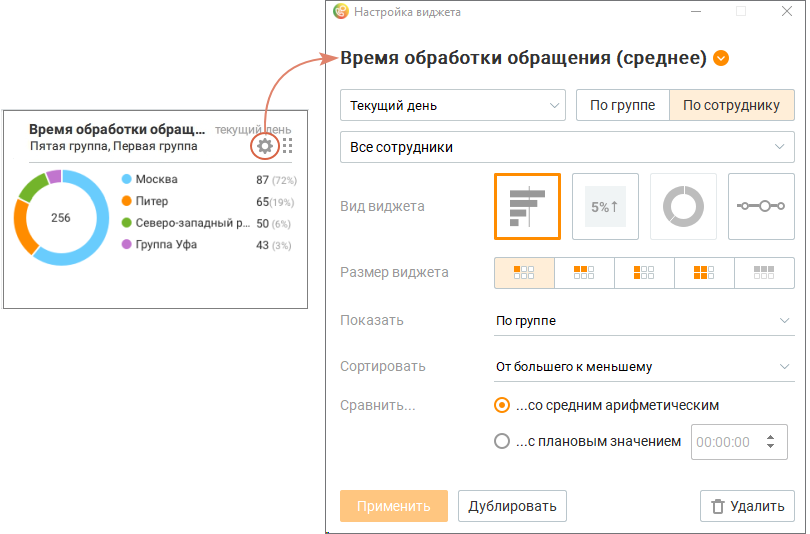Choose the two-cell tall widget size
The width and height of the screenshot is (810, 534).
644,273
